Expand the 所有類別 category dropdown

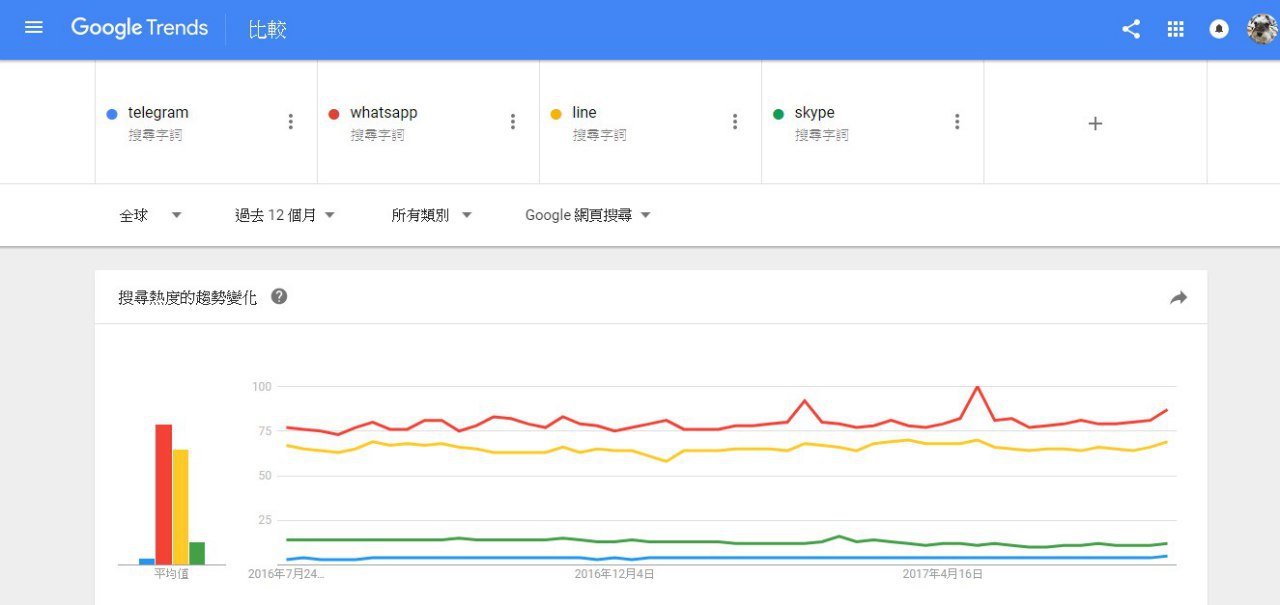pos(431,215)
